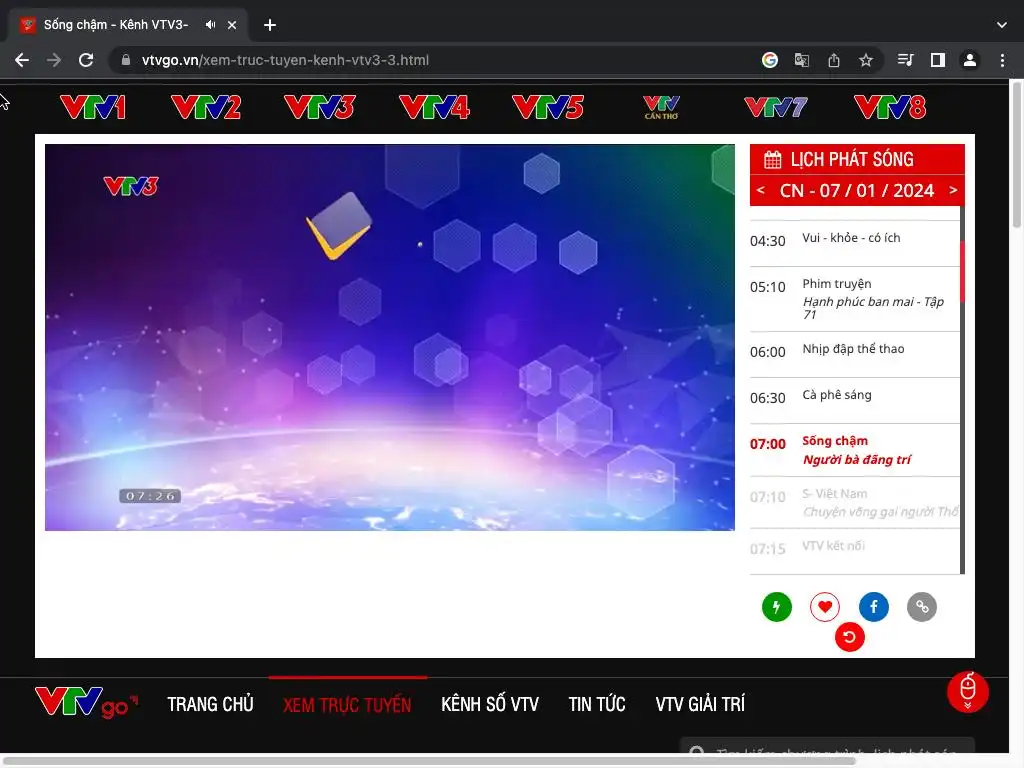This screenshot has width=1024, height=768.
Task: Switch to the VTV2 channel logo
Action: pyautogui.click(x=206, y=107)
